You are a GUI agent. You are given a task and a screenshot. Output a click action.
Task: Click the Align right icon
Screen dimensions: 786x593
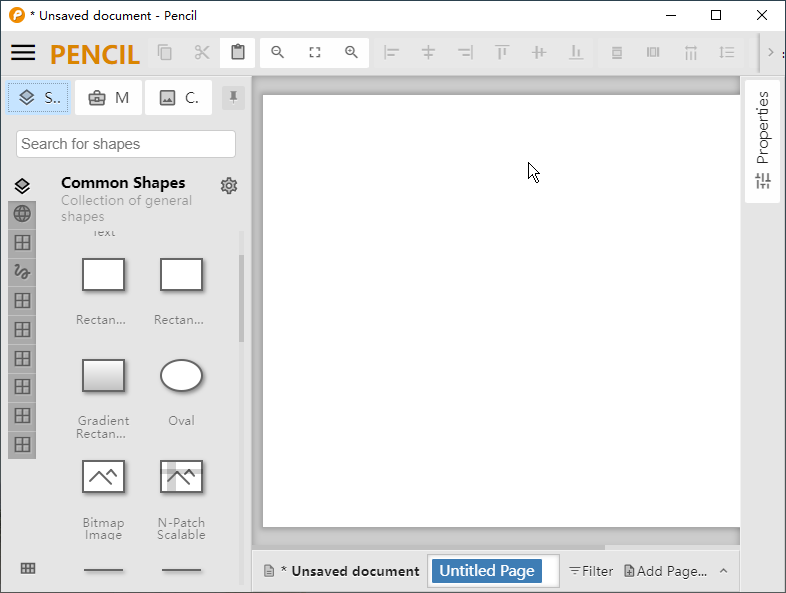[465, 52]
